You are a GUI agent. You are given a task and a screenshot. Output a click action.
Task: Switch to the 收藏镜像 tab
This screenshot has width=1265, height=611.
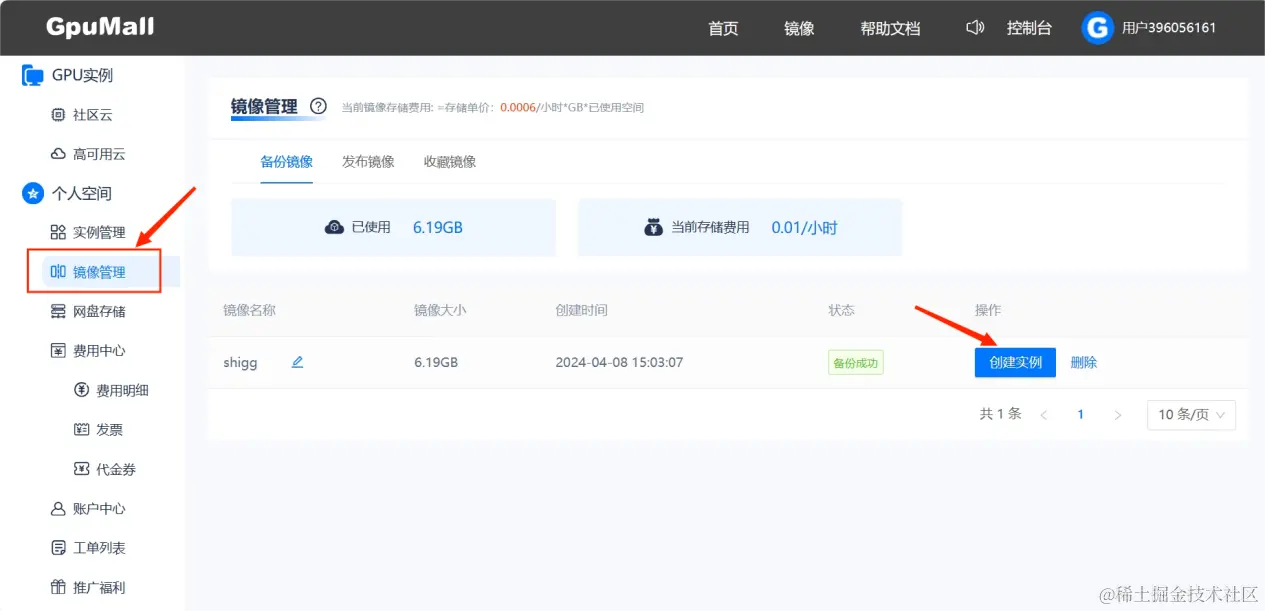[450, 162]
